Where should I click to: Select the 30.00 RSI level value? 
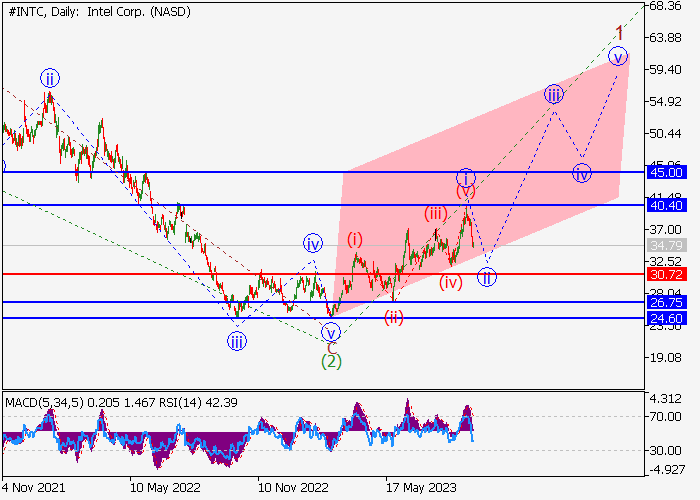pyautogui.click(x=665, y=450)
